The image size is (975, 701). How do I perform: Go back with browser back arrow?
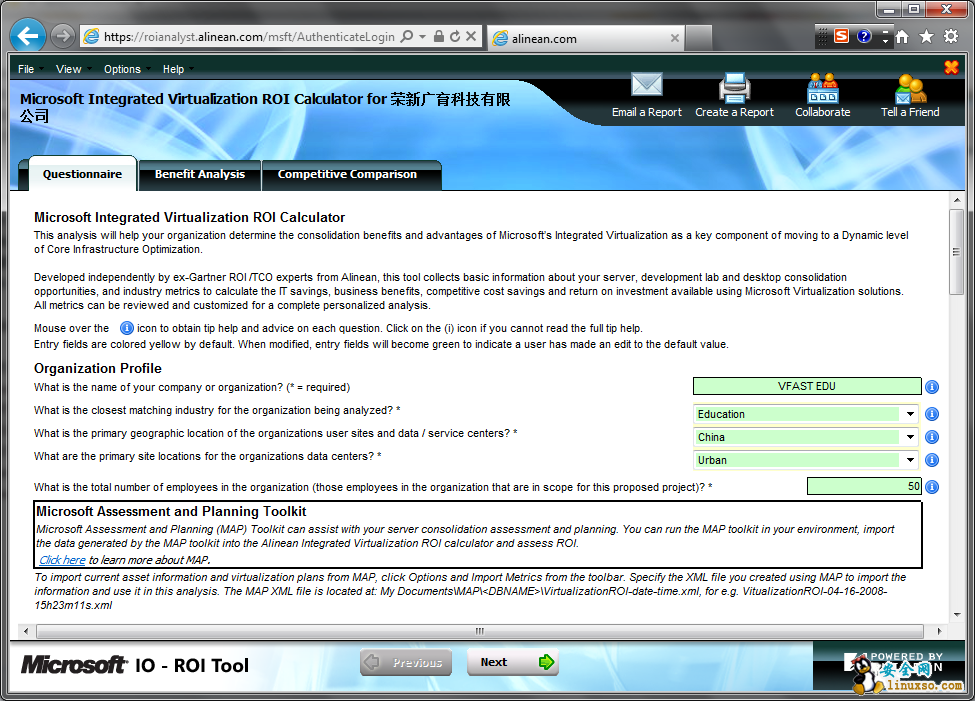27,37
